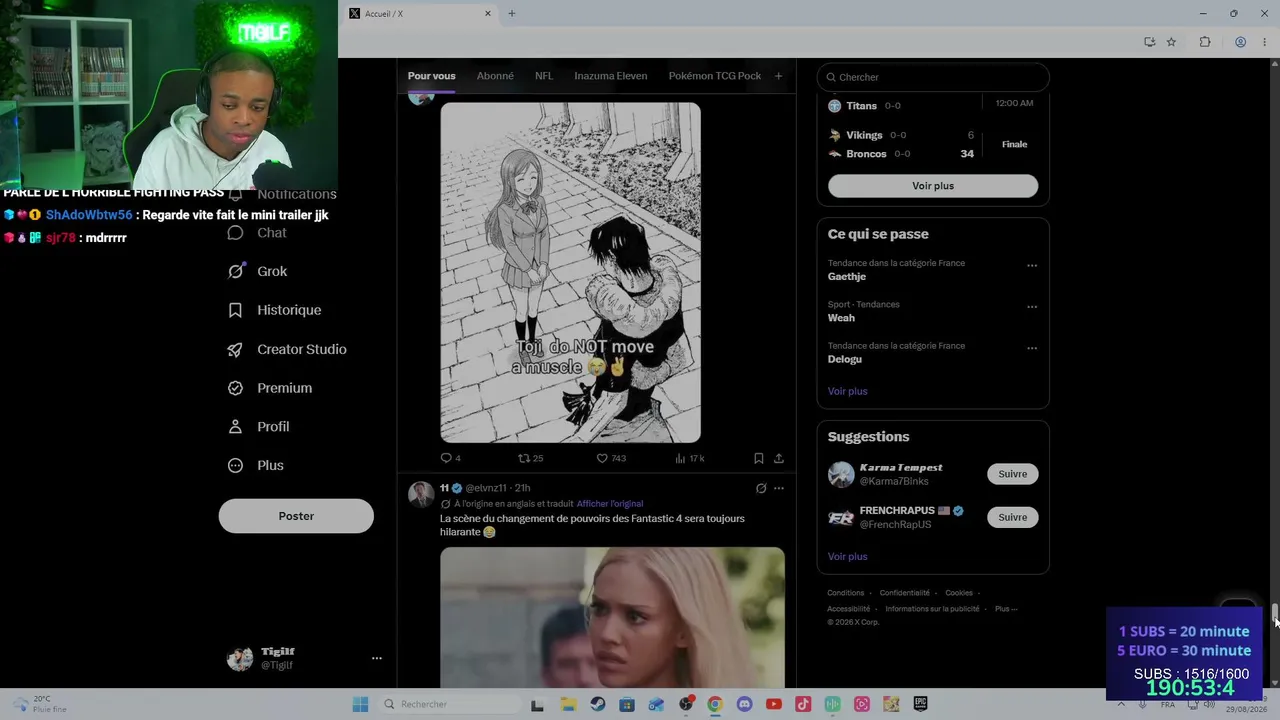Open Discord from the taskbar
Screen dimensions: 1280x720
click(744, 704)
